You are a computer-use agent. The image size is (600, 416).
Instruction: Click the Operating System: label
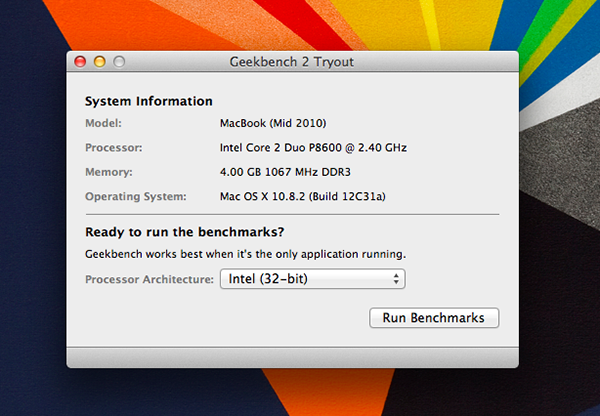135,197
